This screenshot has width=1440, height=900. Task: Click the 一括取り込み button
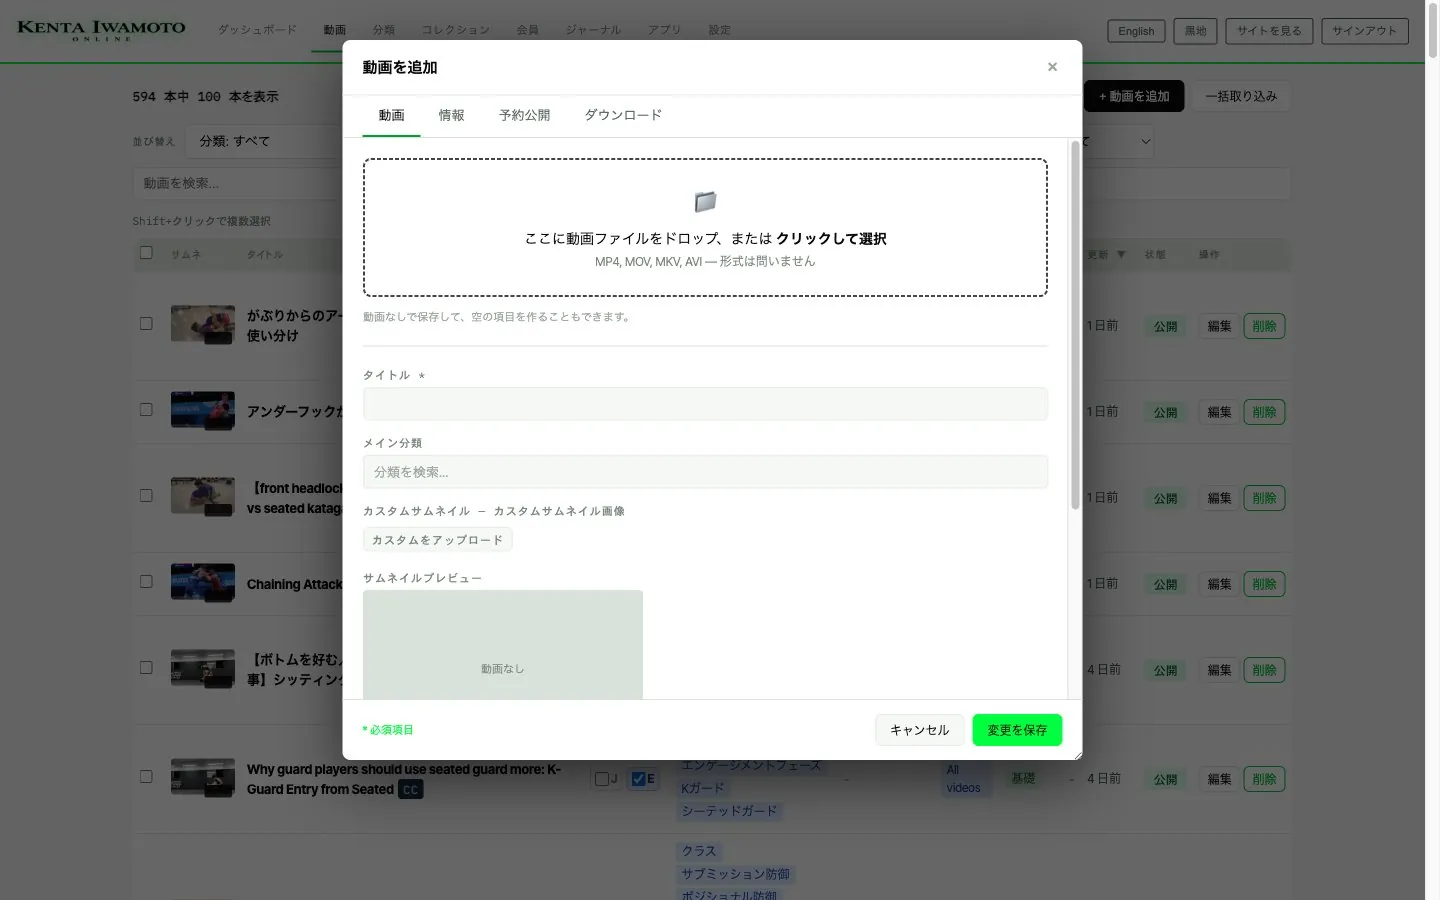tap(1240, 96)
